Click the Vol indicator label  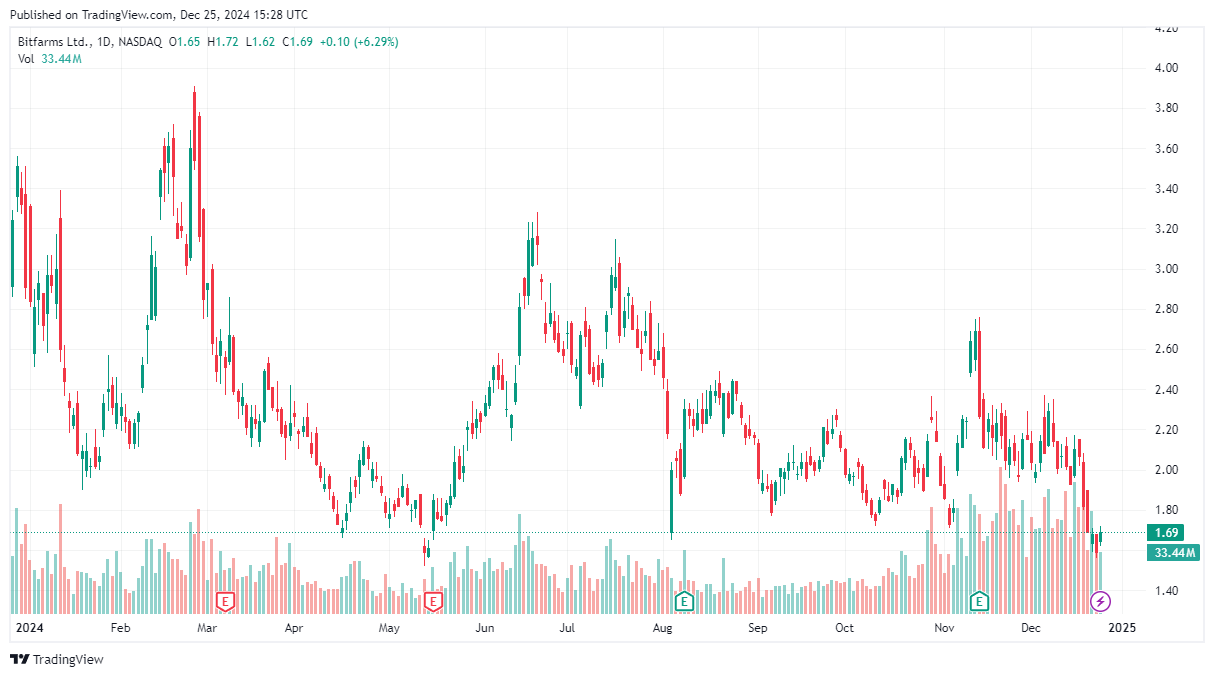[x=27, y=59]
